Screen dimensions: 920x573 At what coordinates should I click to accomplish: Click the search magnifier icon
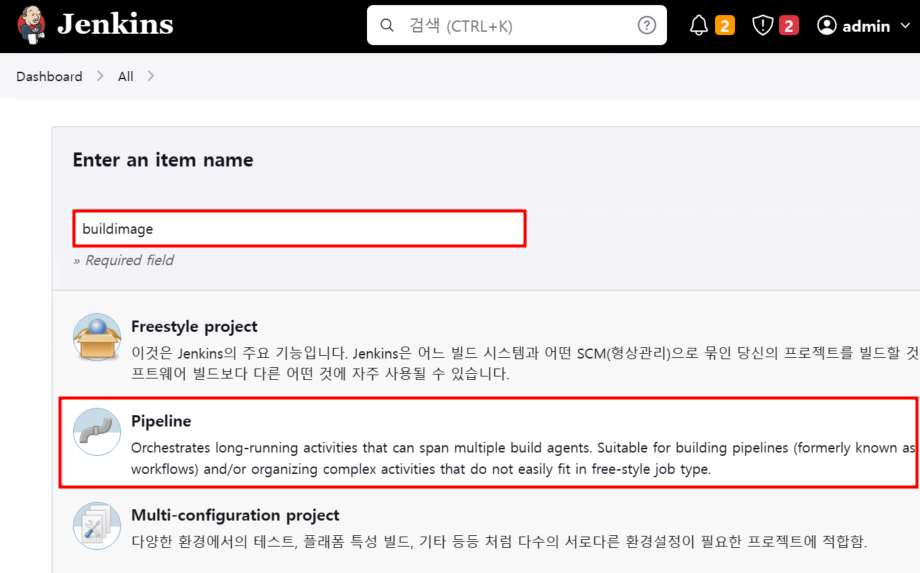click(x=387, y=25)
